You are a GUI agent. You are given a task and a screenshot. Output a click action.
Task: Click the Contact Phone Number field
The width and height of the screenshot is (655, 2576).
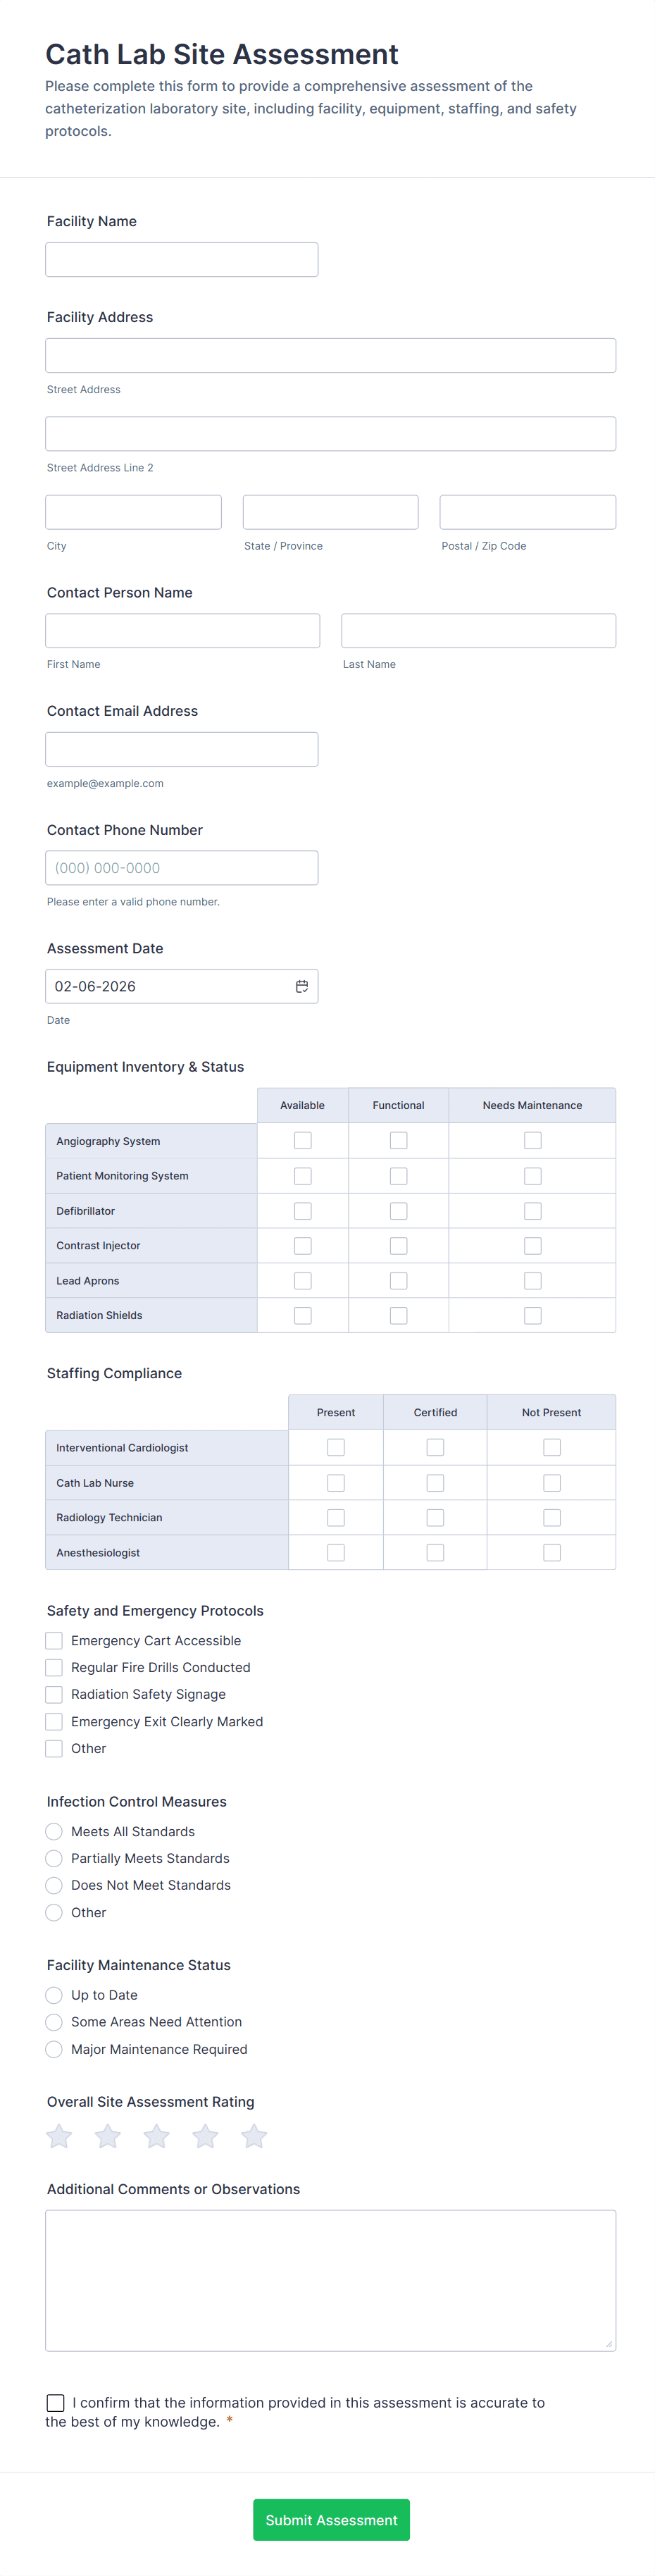click(x=182, y=868)
